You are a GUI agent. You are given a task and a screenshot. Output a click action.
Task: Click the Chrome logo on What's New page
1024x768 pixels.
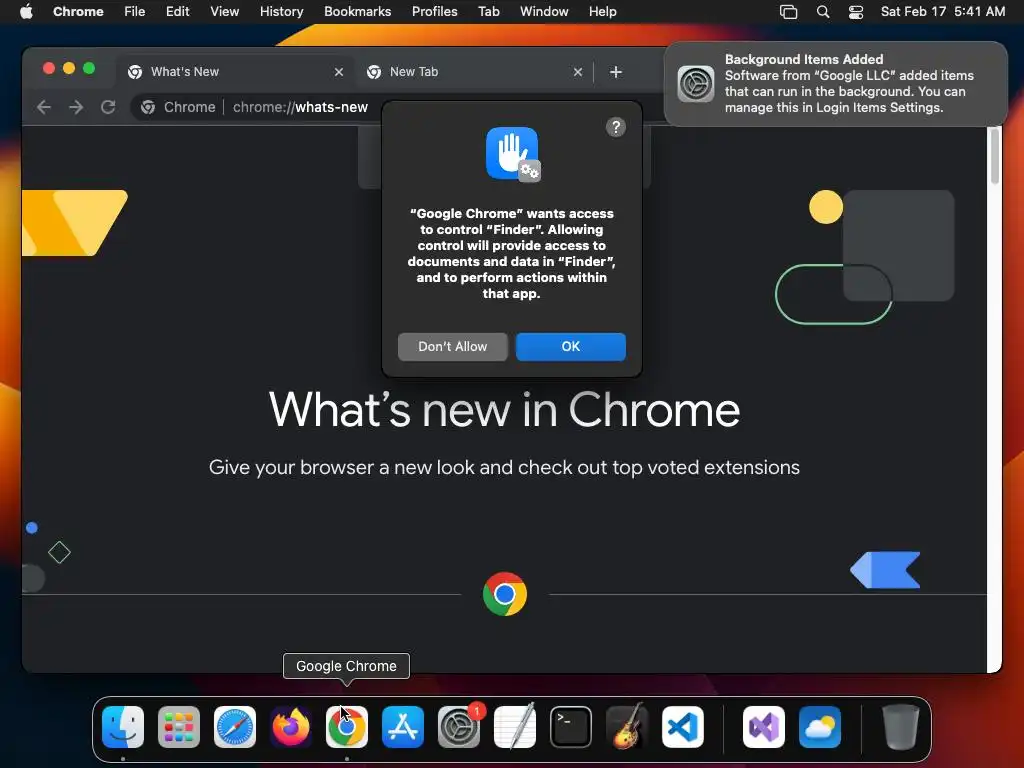point(505,594)
